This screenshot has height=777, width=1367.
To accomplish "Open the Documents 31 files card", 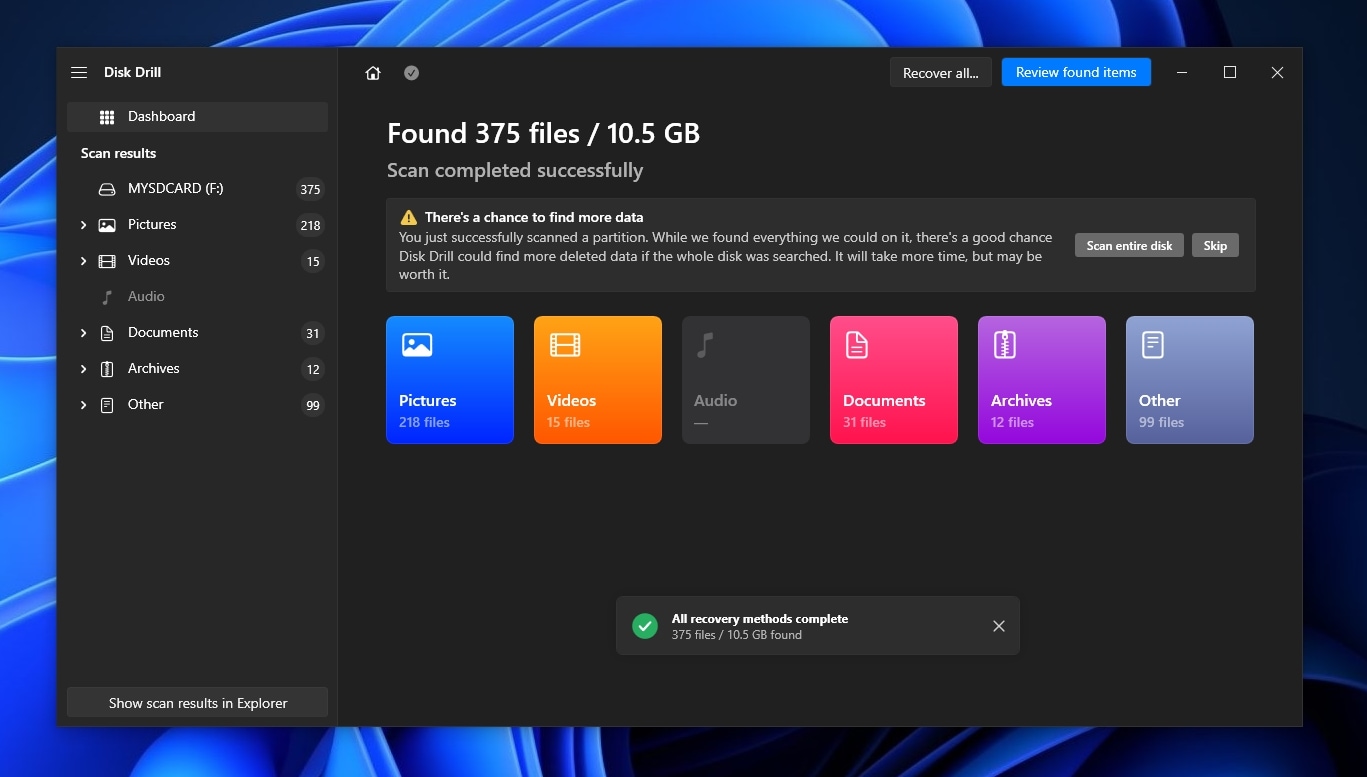I will click(x=894, y=380).
